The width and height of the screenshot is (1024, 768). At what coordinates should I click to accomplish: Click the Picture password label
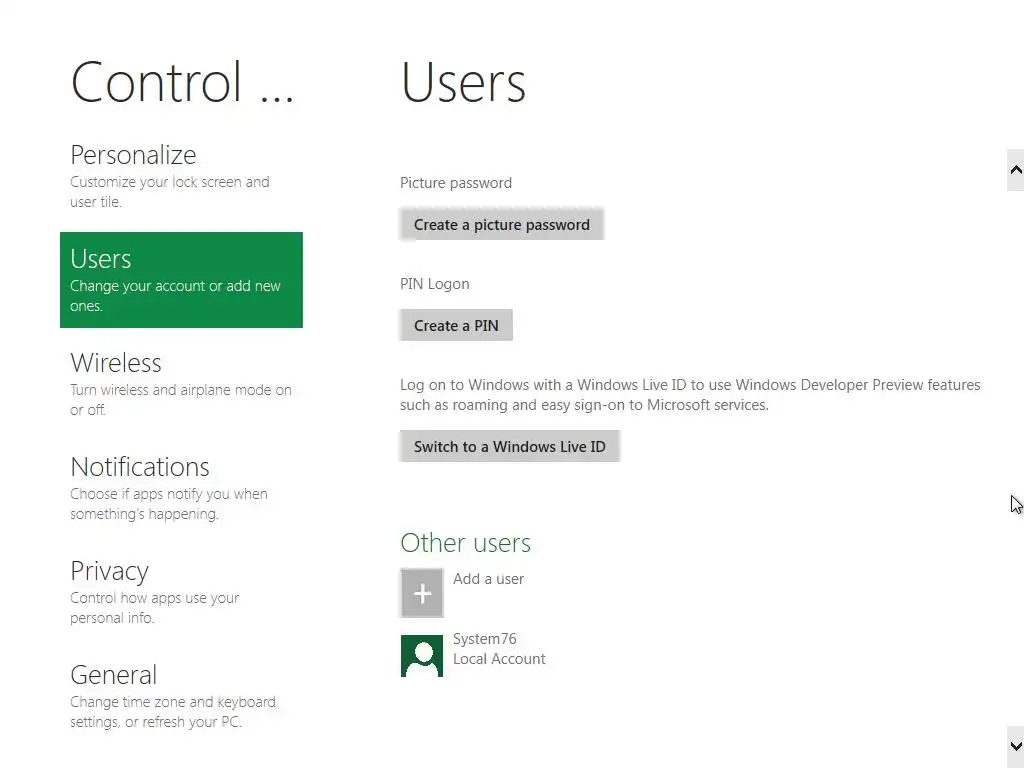[x=456, y=183]
